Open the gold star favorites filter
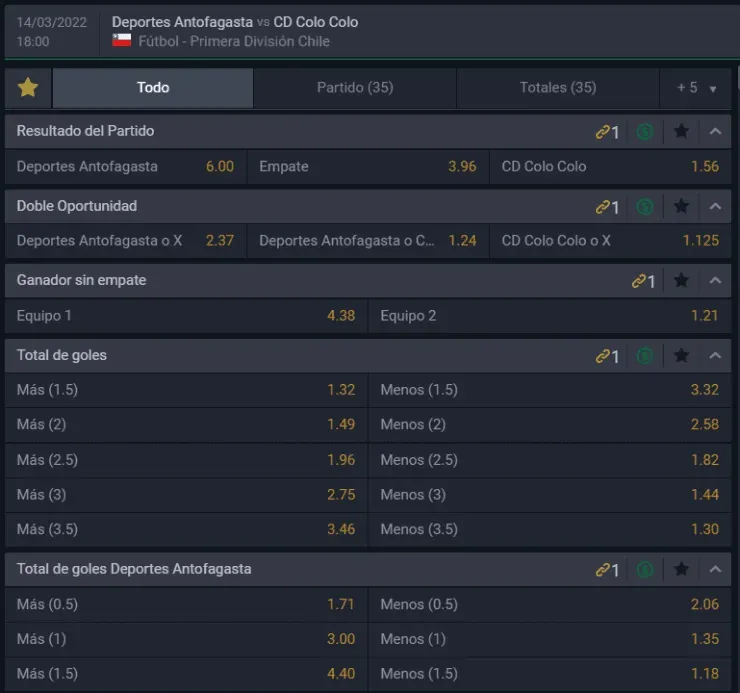This screenshot has height=693, width=740. point(28,88)
